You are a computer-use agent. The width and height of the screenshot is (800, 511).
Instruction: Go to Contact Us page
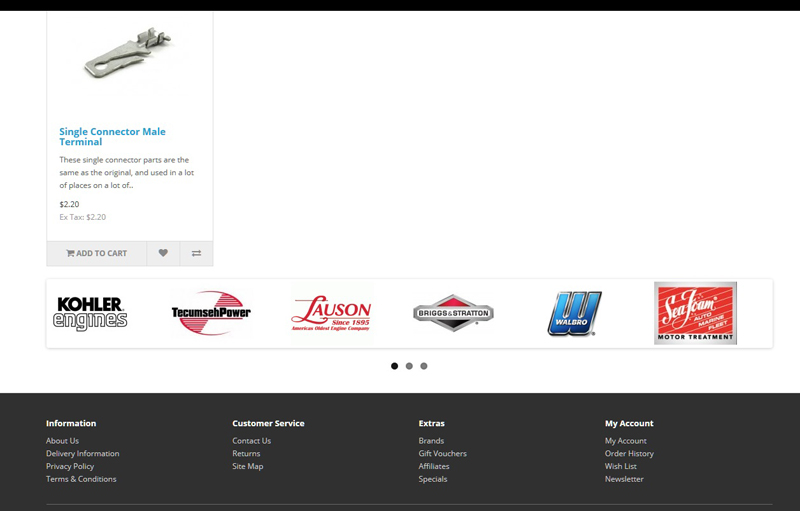point(252,441)
